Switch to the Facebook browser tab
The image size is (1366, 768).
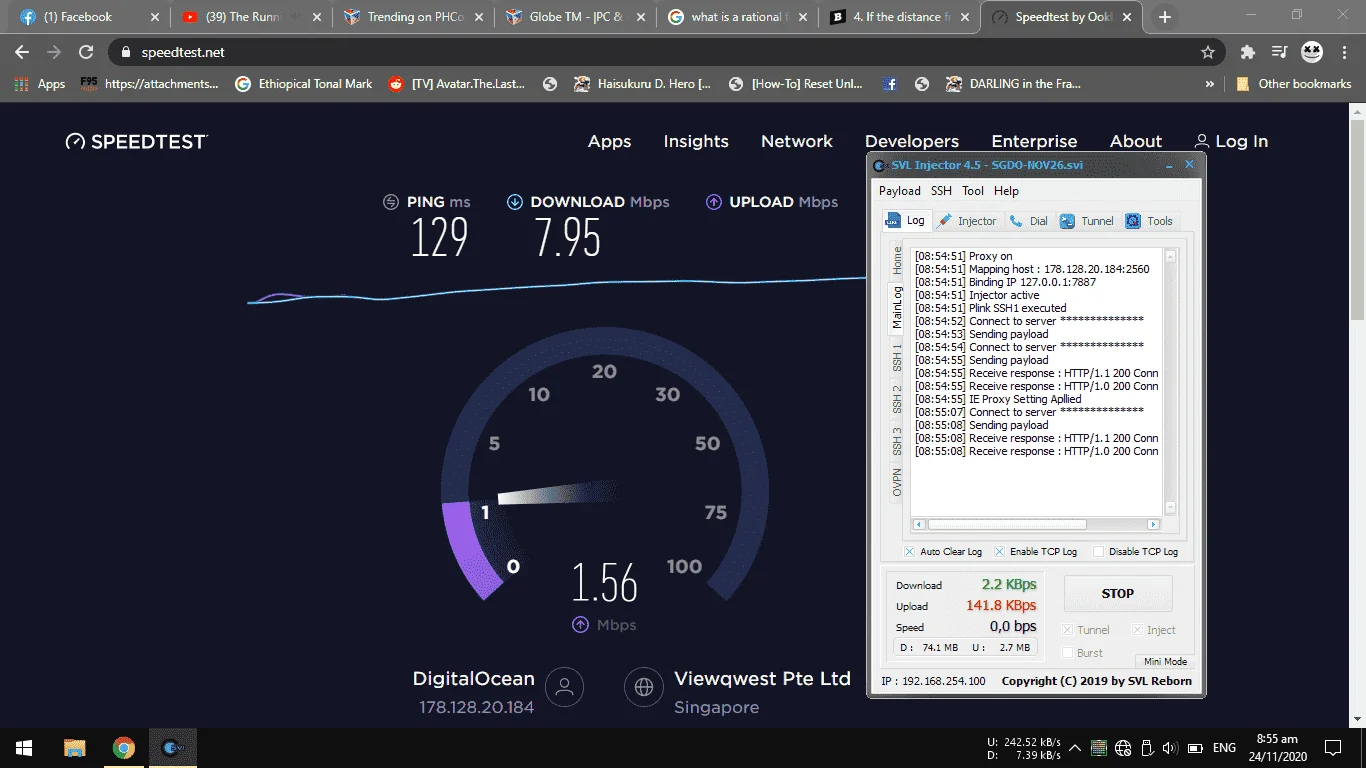90,17
